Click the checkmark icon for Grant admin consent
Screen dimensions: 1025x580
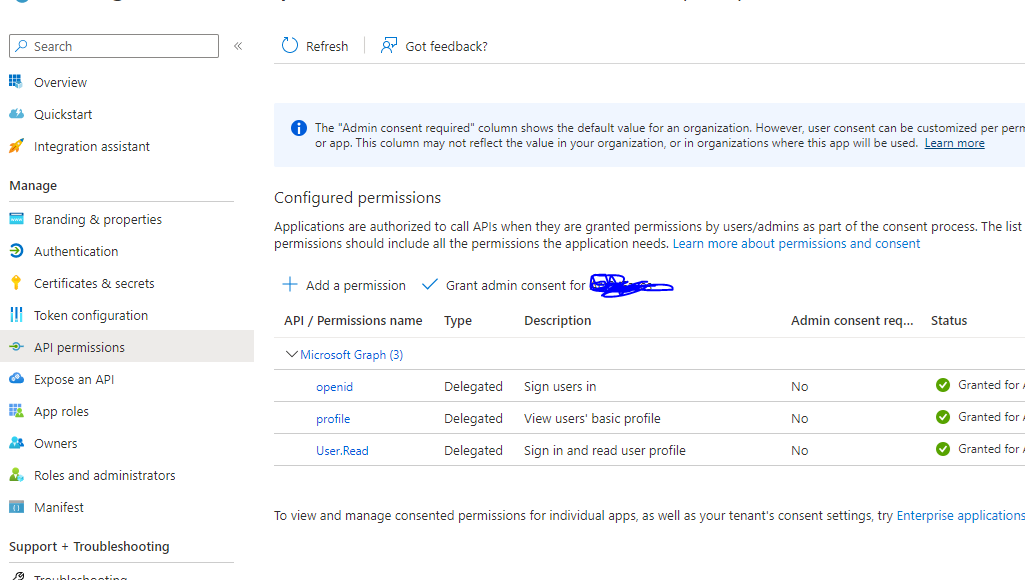tap(429, 284)
